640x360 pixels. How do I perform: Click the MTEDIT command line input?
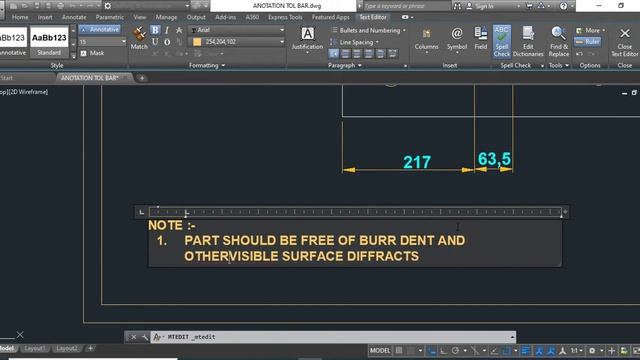tap(332, 337)
